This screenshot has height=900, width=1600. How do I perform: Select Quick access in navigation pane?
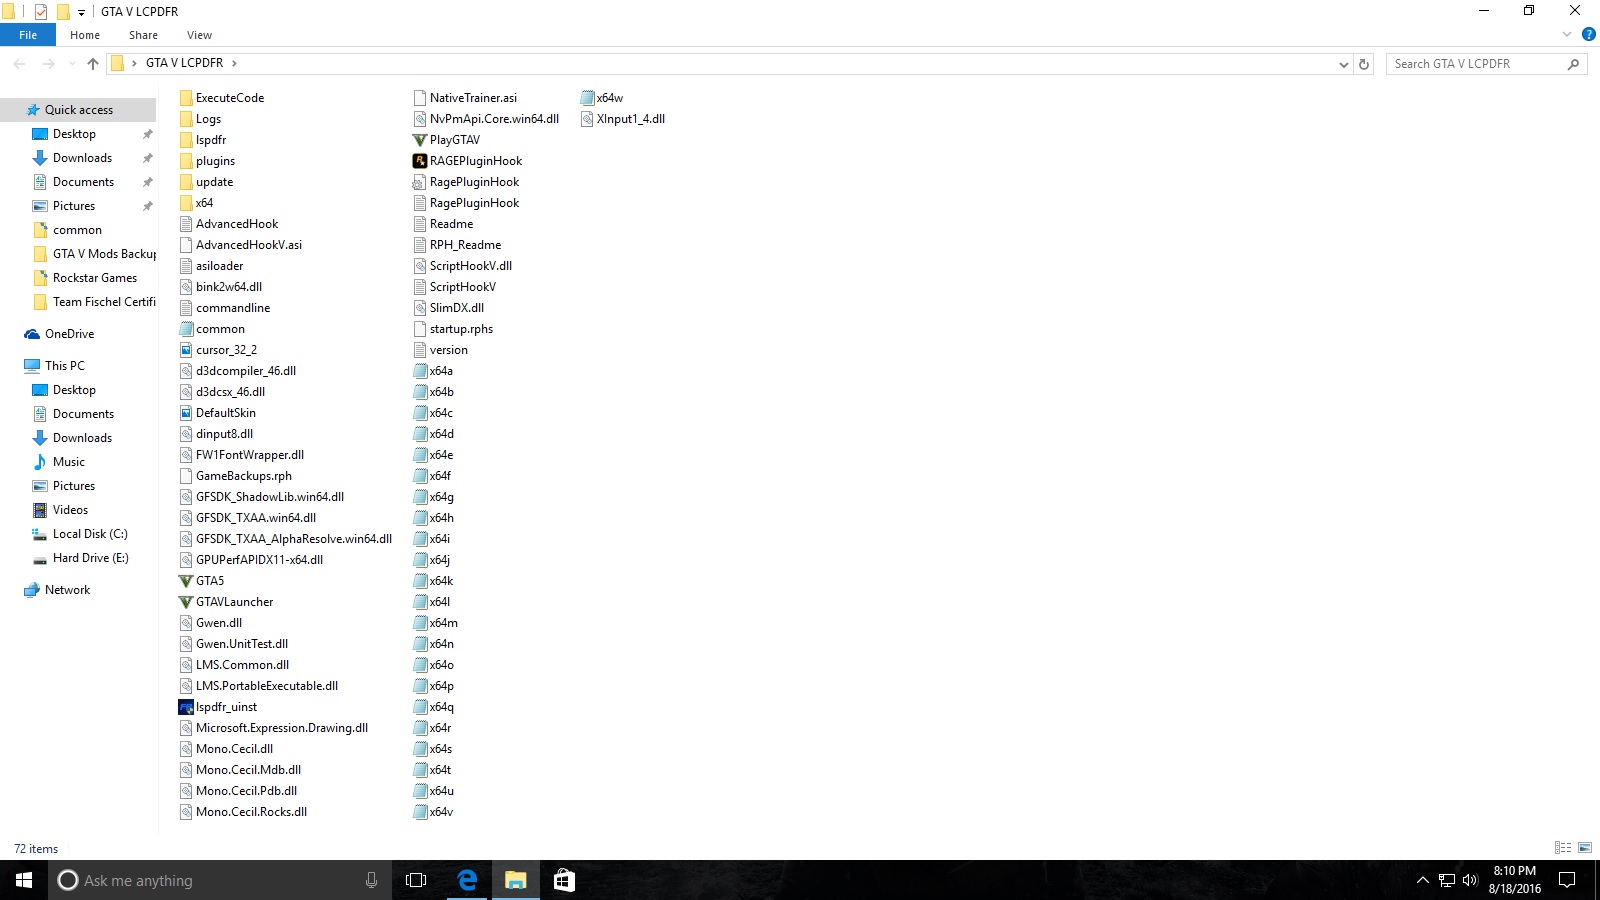78,110
